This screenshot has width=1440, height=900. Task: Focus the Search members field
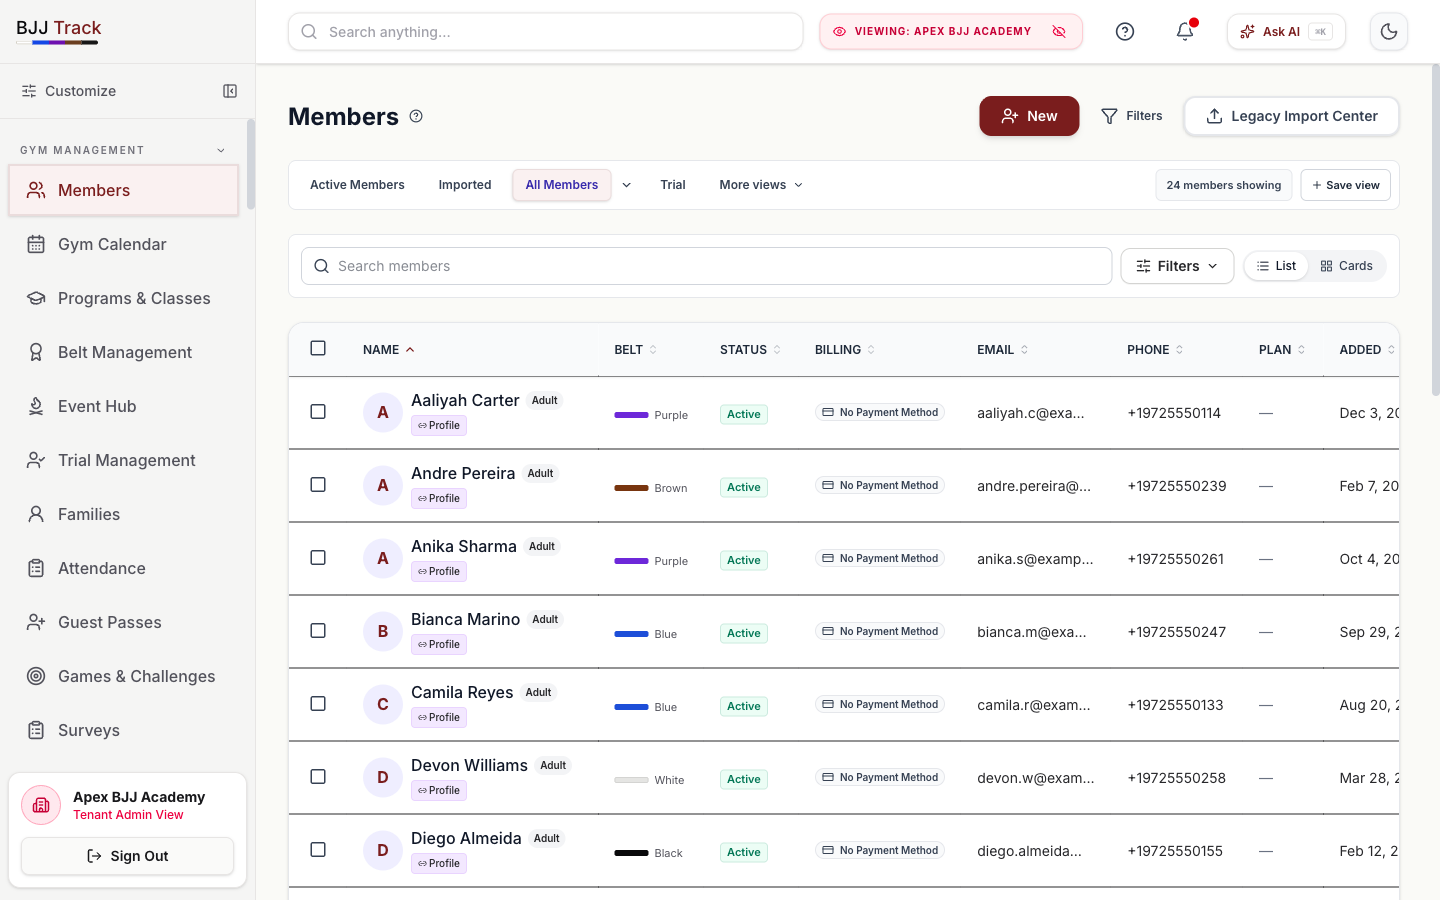(x=707, y=266)
